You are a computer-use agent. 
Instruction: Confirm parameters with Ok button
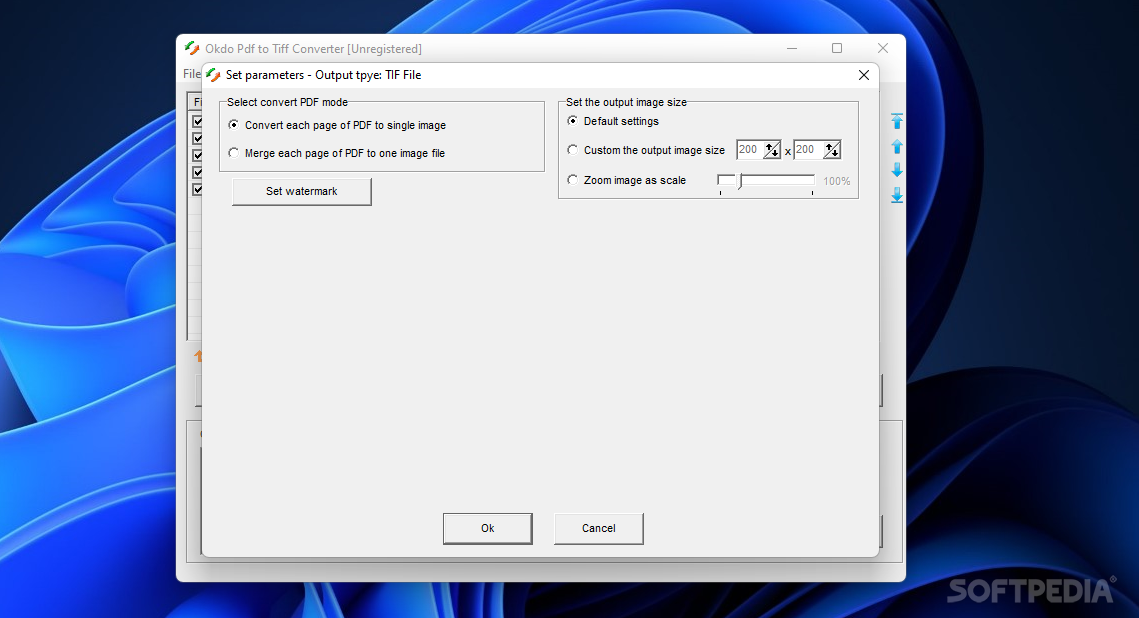tap(487, 529)
